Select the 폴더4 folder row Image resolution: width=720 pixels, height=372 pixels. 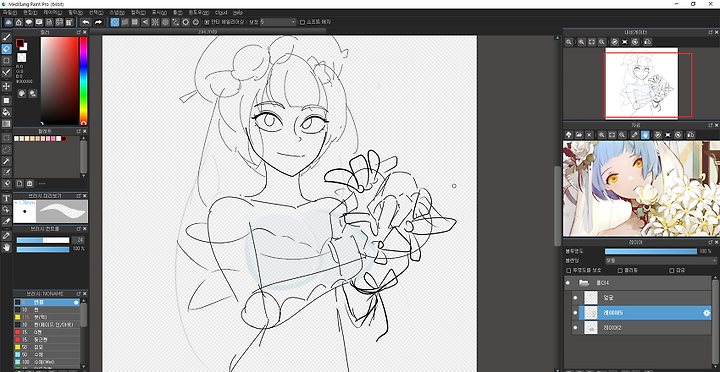(638, 283)
